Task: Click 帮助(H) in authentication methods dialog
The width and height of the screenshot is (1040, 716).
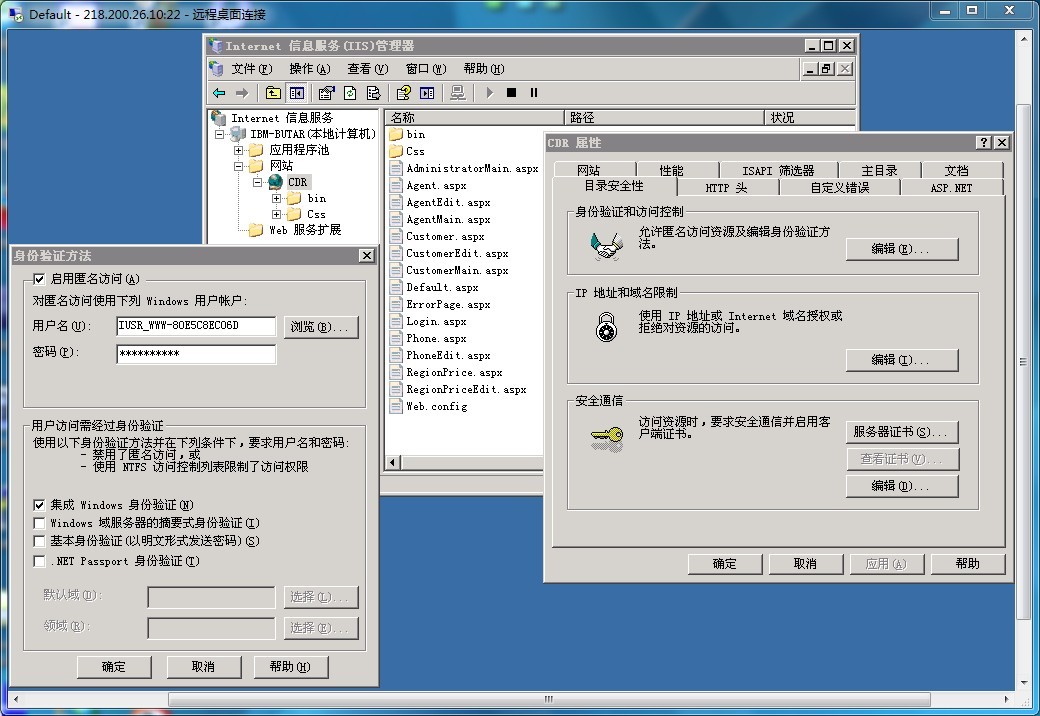Action: point(291,667)
